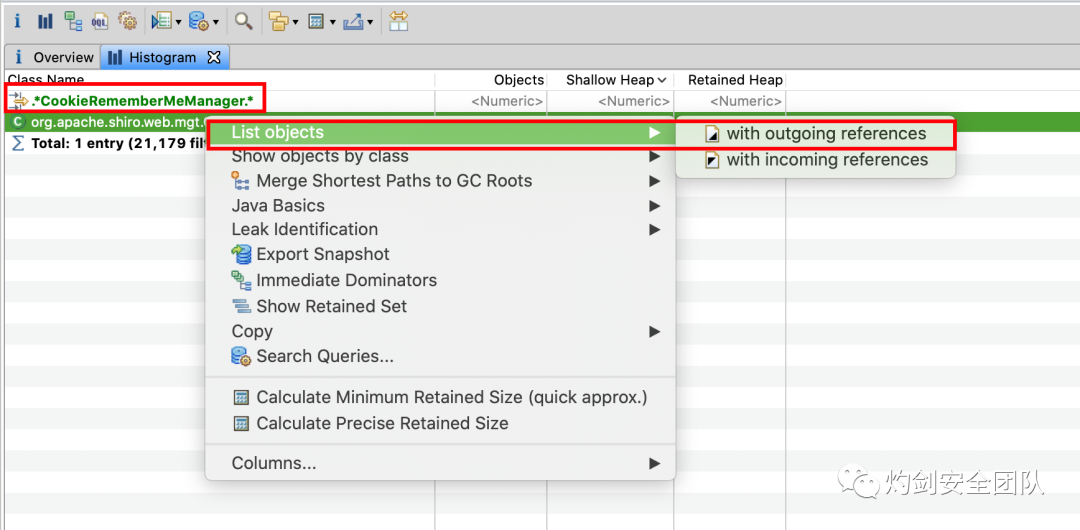Open Show objects by class submenu
Viewport: 1080px width, 530px height.
[440, 156]
